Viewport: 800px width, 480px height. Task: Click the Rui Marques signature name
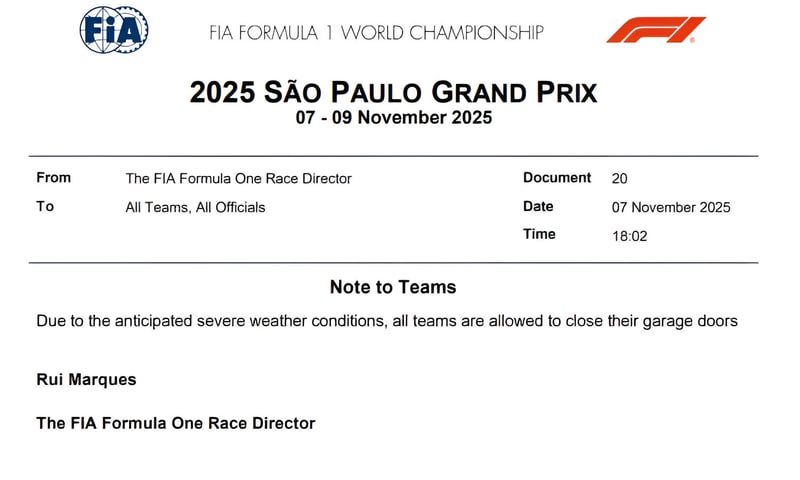click(86, 380)
